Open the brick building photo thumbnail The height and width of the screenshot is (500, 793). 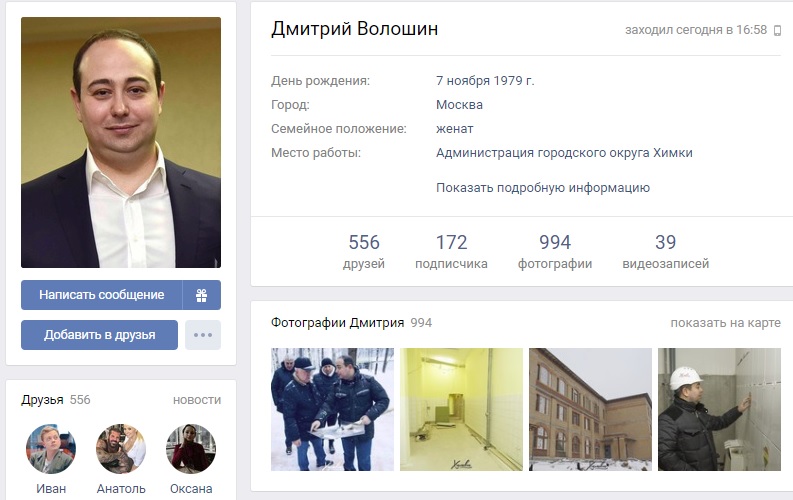[590, 410]
